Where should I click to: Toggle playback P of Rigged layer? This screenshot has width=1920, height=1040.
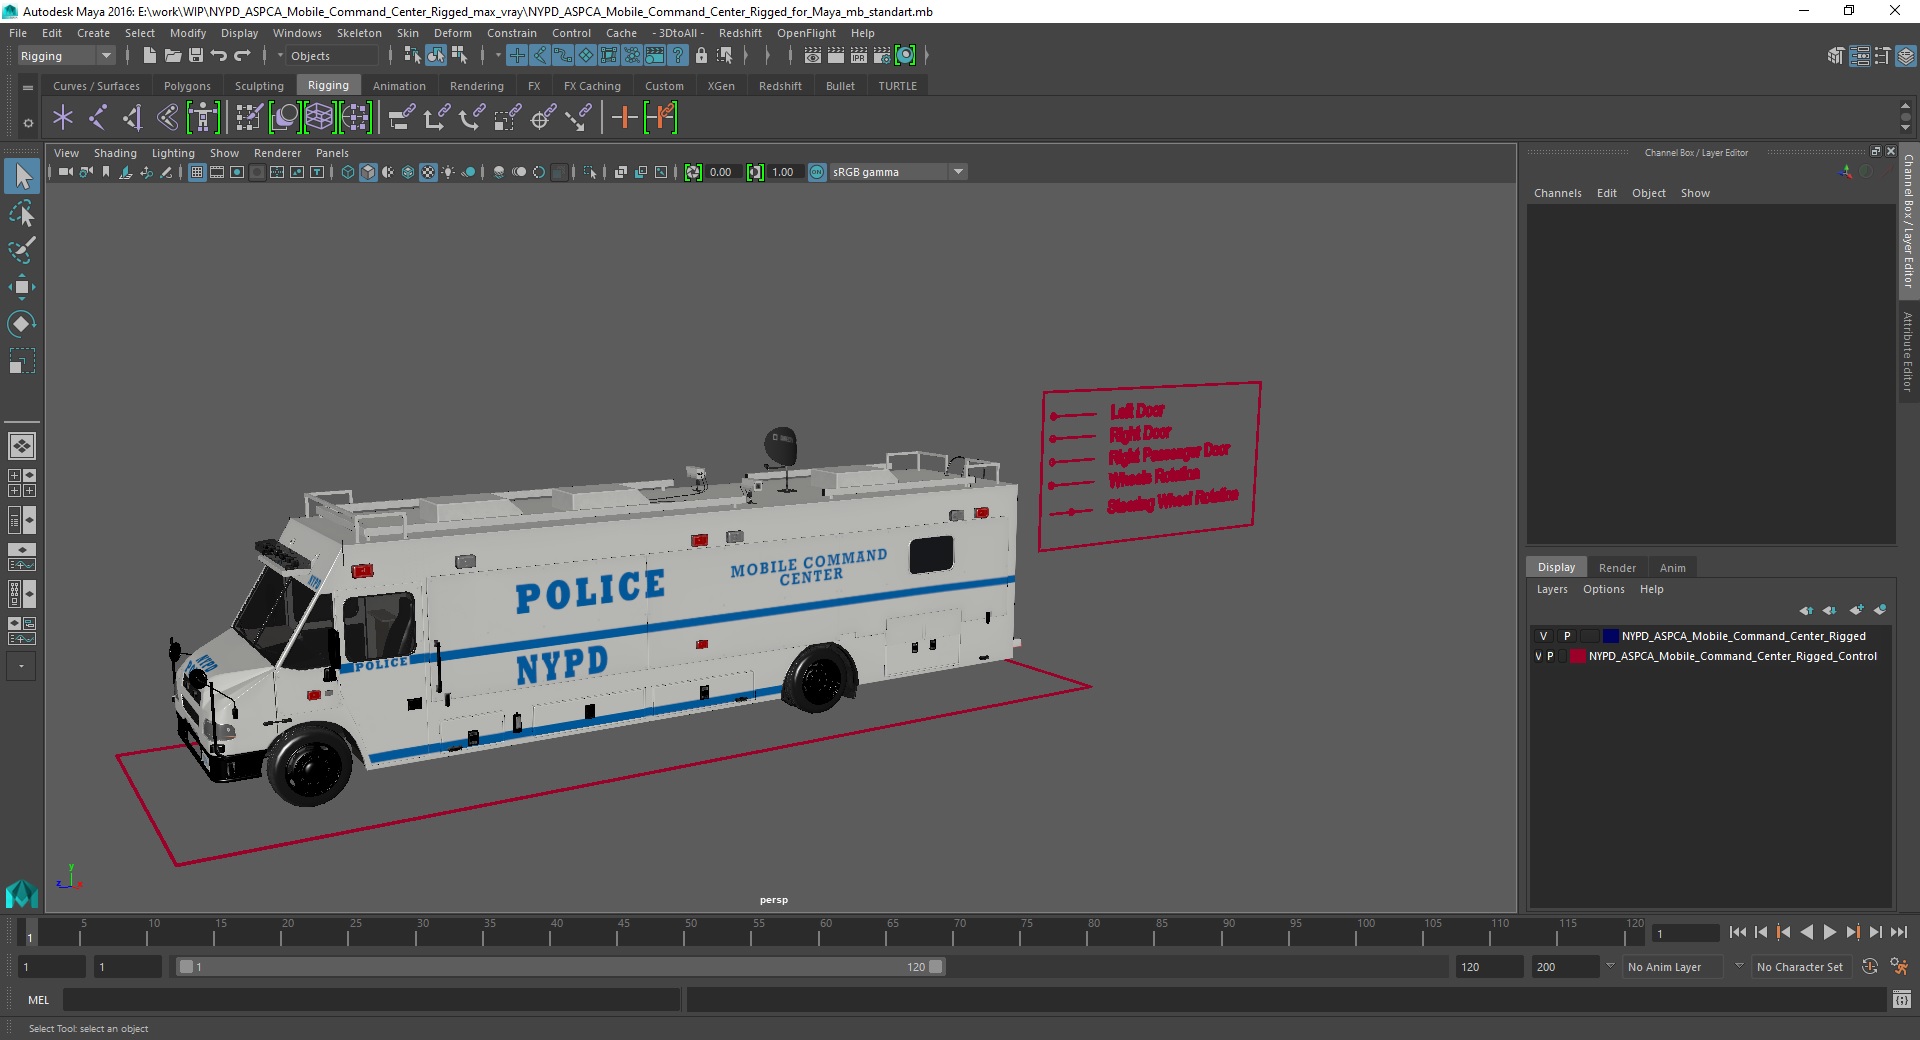pos(1567,636)
